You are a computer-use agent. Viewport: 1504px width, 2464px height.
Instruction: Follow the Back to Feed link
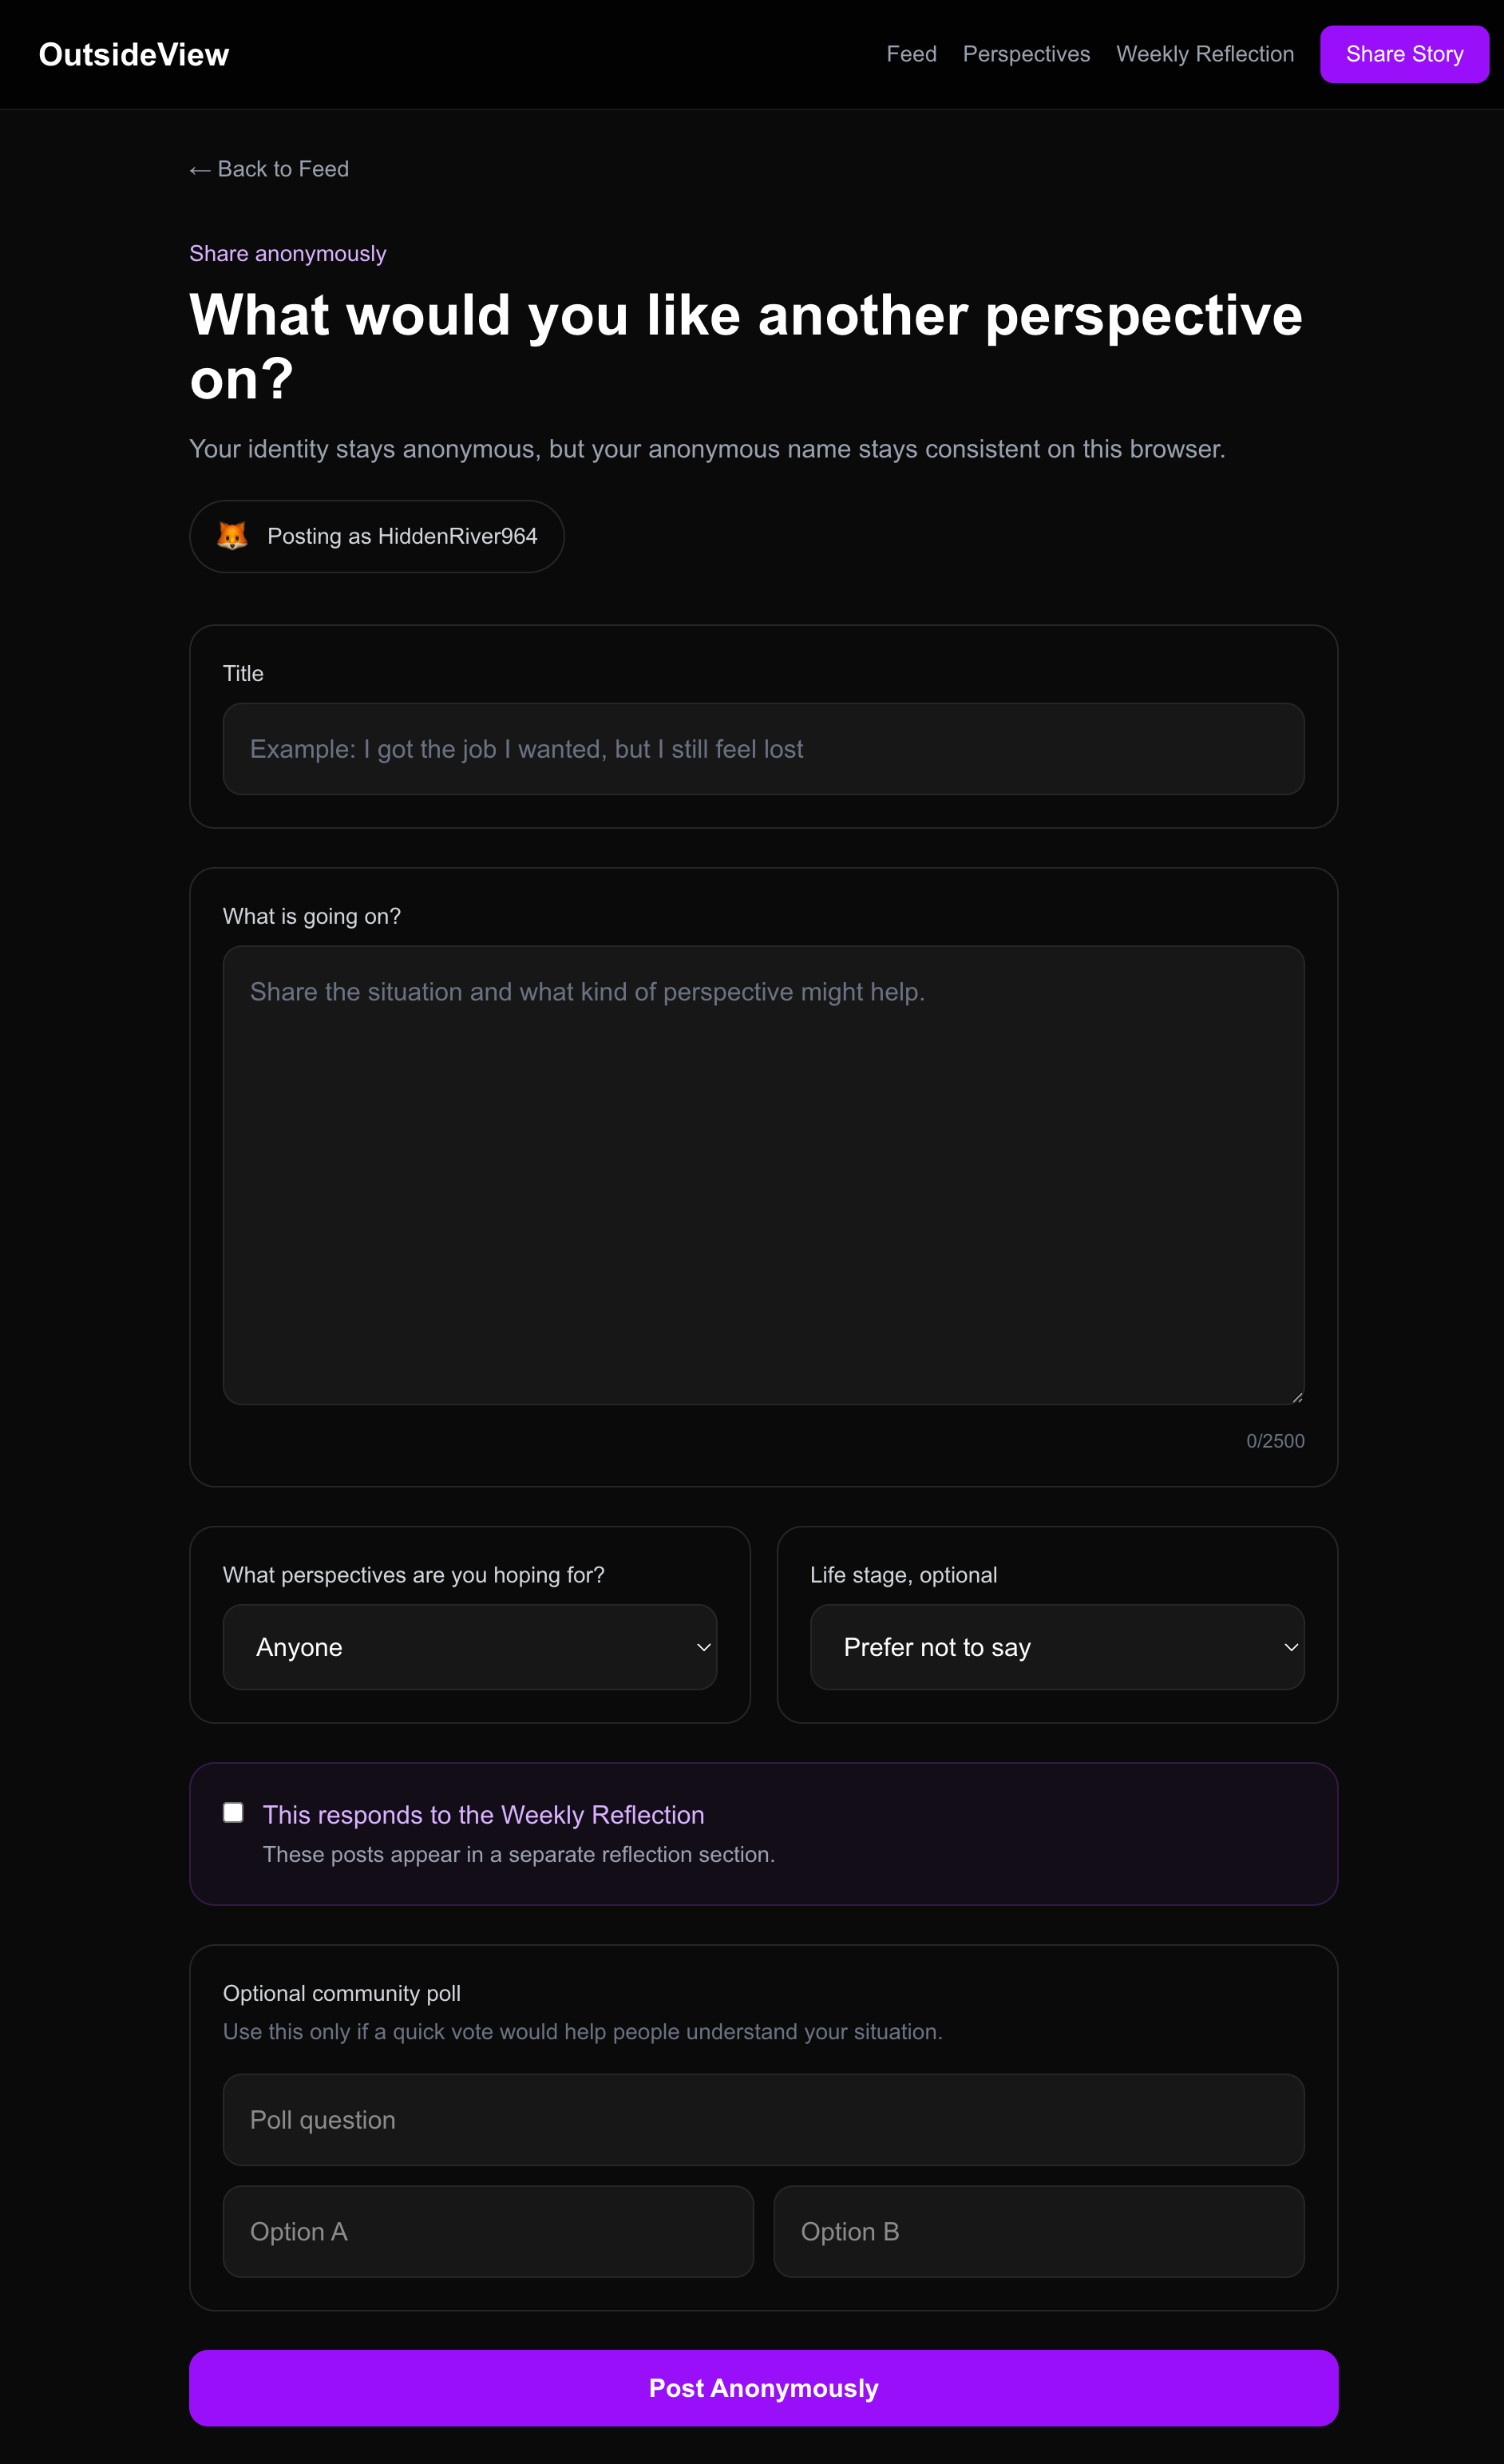pos(269,169)
